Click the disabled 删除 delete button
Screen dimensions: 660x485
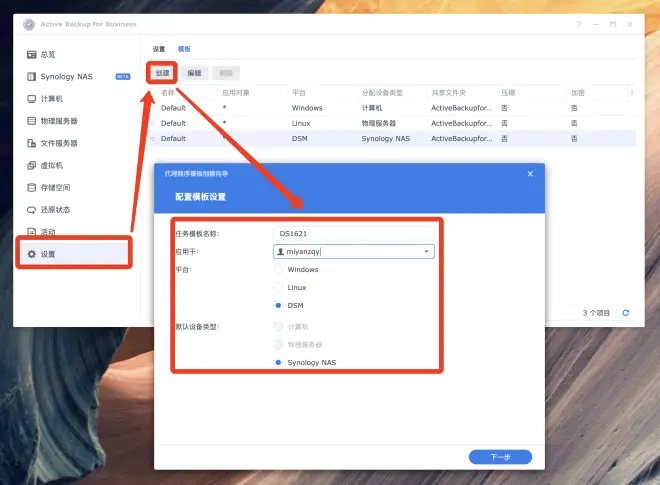coord(226,73)
